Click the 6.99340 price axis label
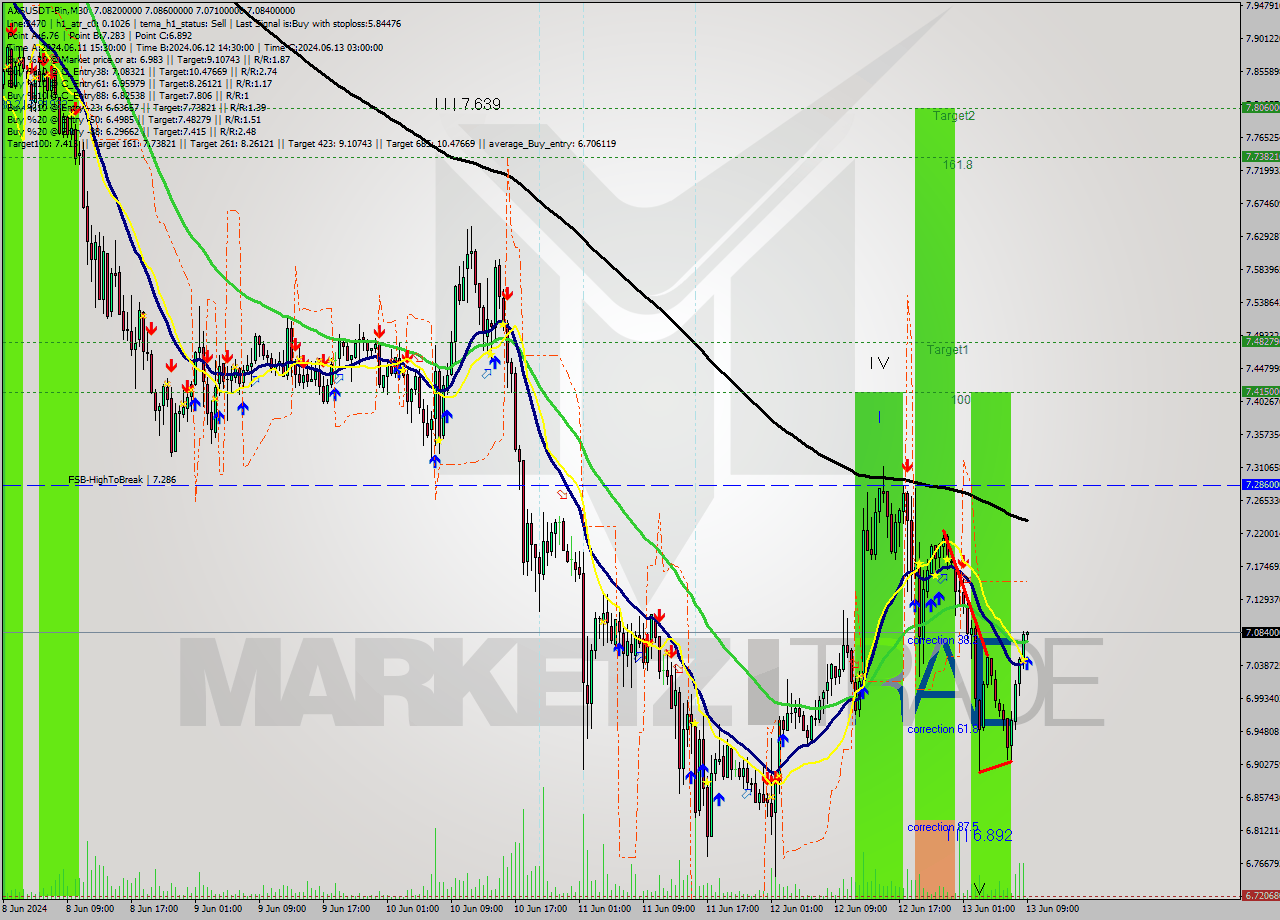 pyautogui.click(x=1262, y=698)
